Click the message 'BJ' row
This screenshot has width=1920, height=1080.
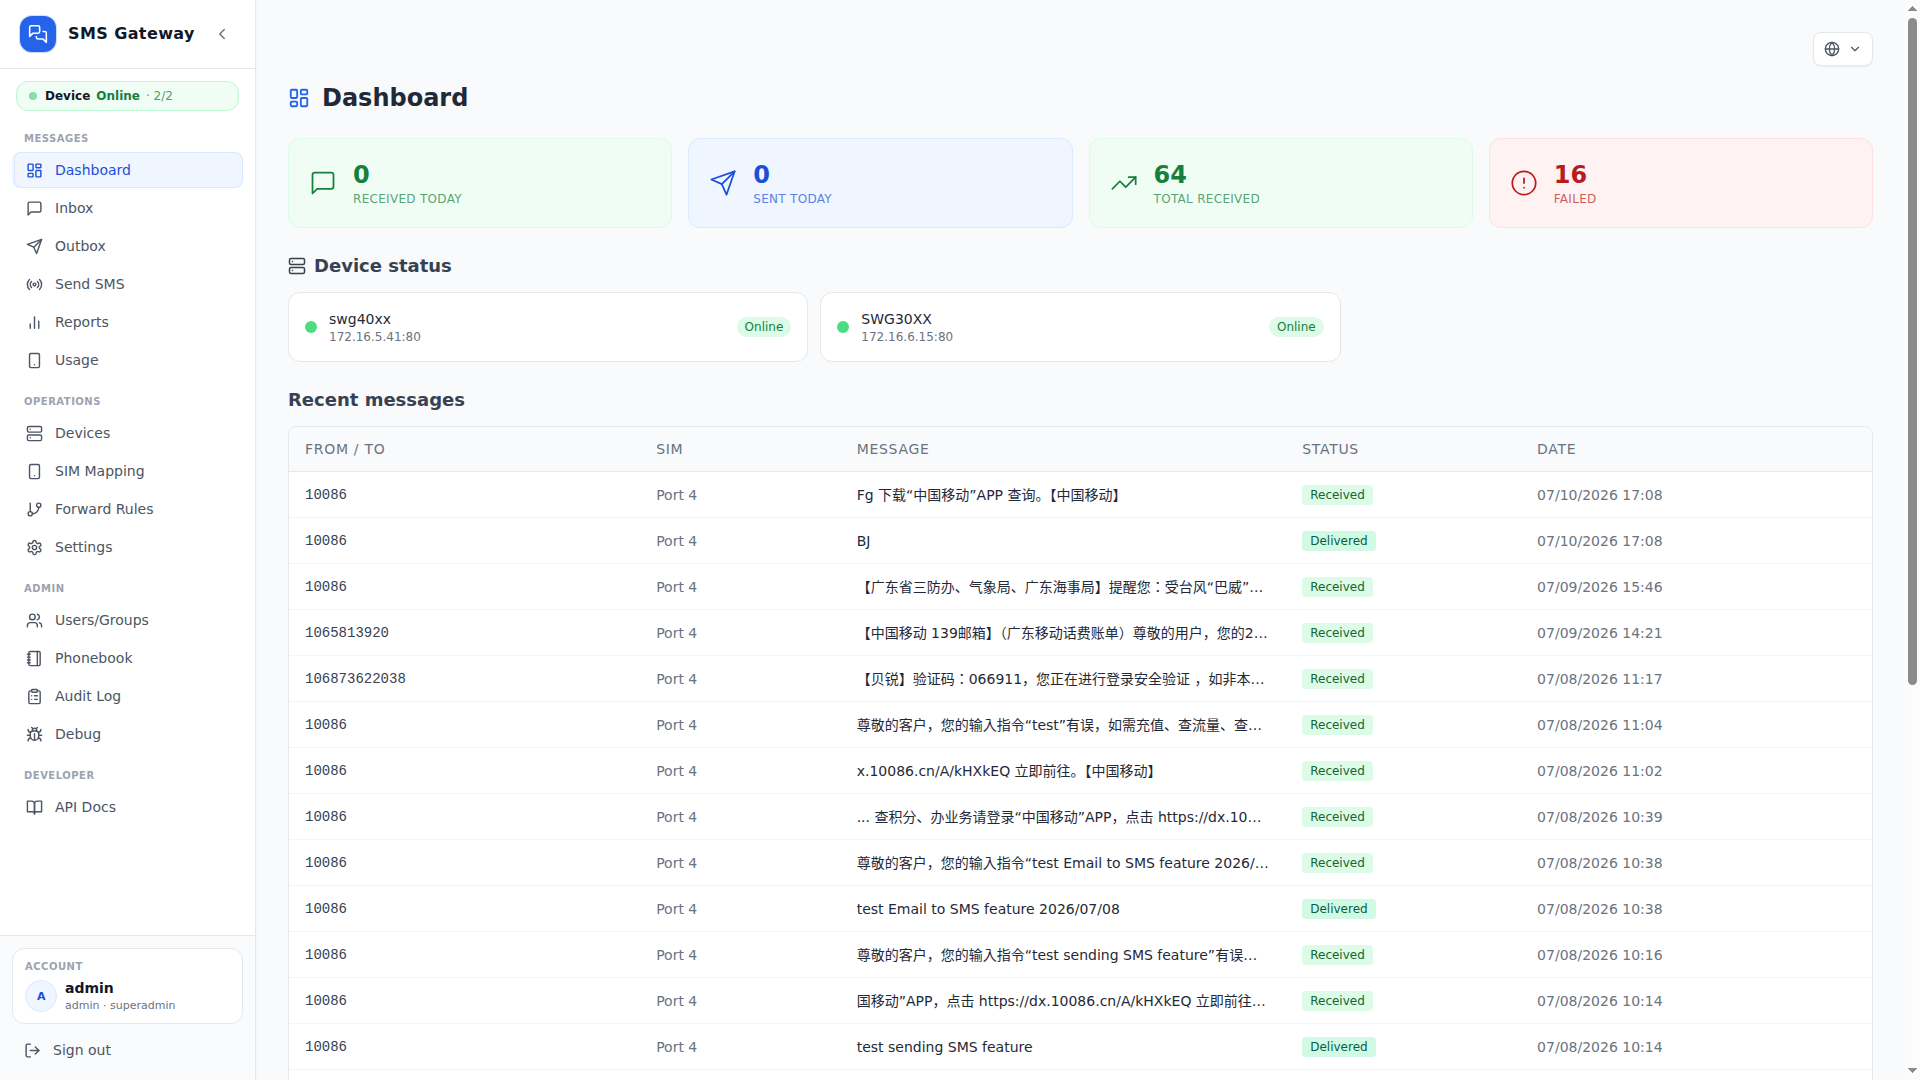click(1080, 541)
